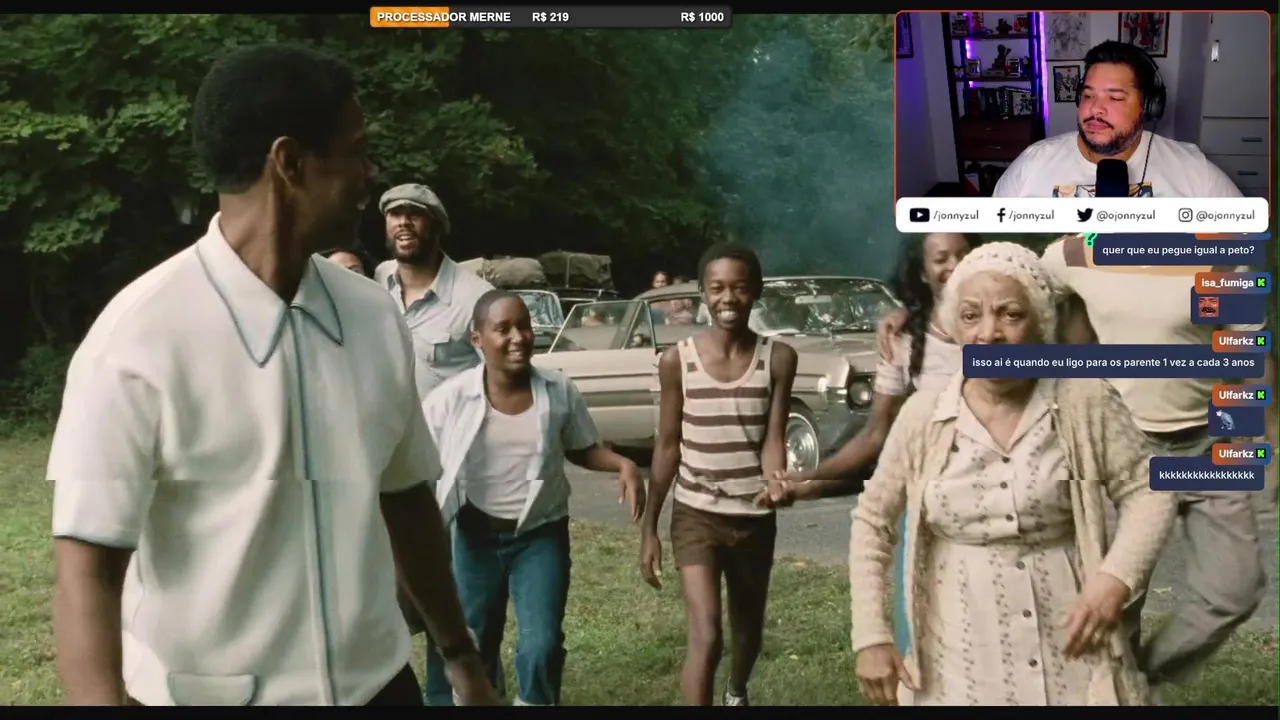The height and width of the screenshot is (720, 1280).
Task: Open the Facebook /jonnyzul handle
Action: tap(1031, 215)
